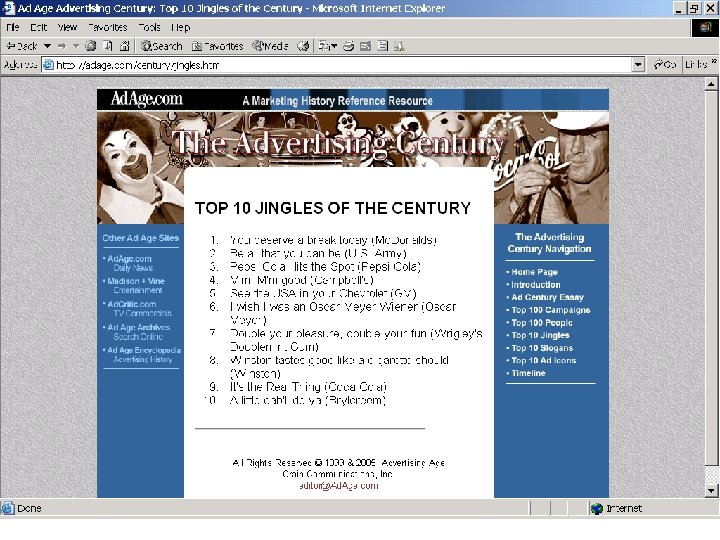The width and height of the screenshot is (720, 540).
Task: Click the Back navigation button
Action: [21, 46]
